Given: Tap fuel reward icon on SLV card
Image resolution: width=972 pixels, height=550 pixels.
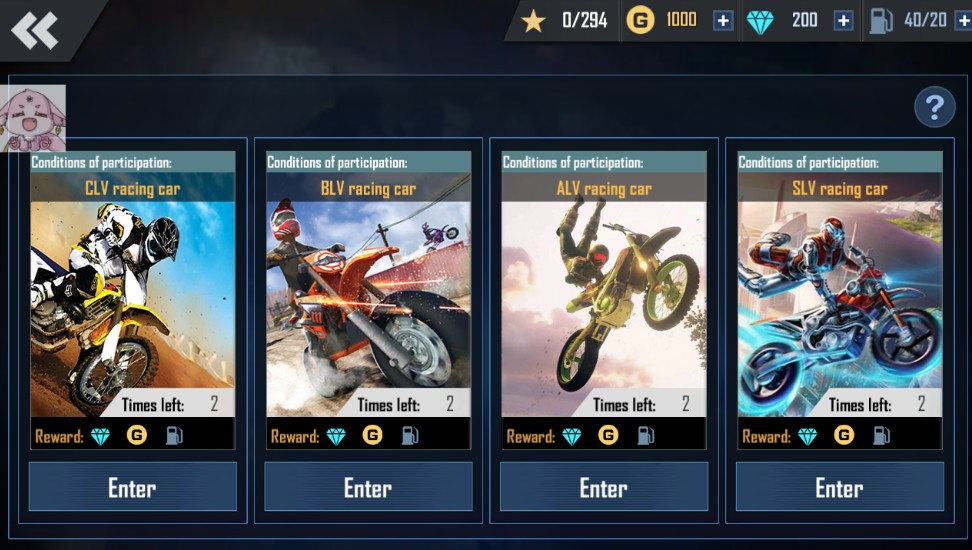Looking at the screenshot, I should (x=881, y=436).
